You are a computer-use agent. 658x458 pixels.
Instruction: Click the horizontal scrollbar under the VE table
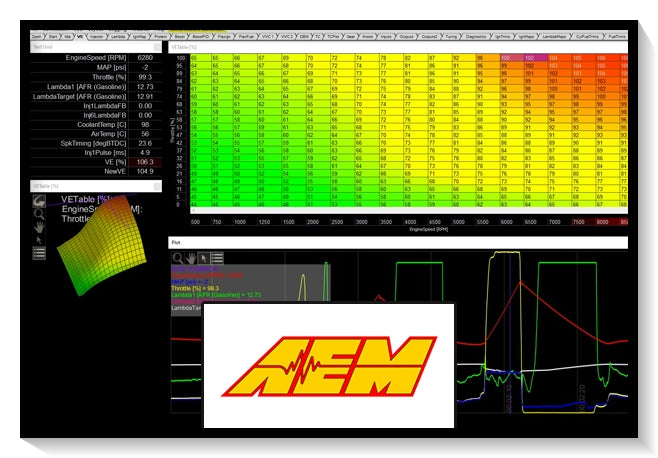tap(409, 210)
